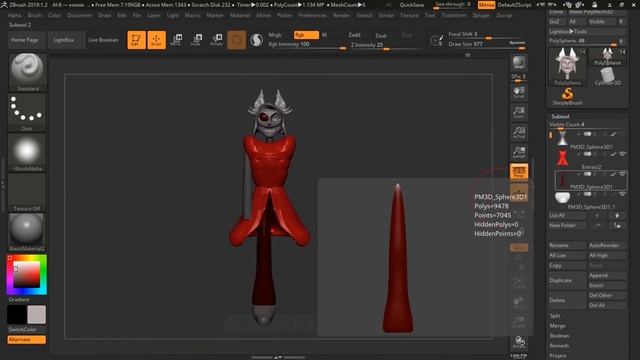
Task: Open the Render menu
Action: 341,15
